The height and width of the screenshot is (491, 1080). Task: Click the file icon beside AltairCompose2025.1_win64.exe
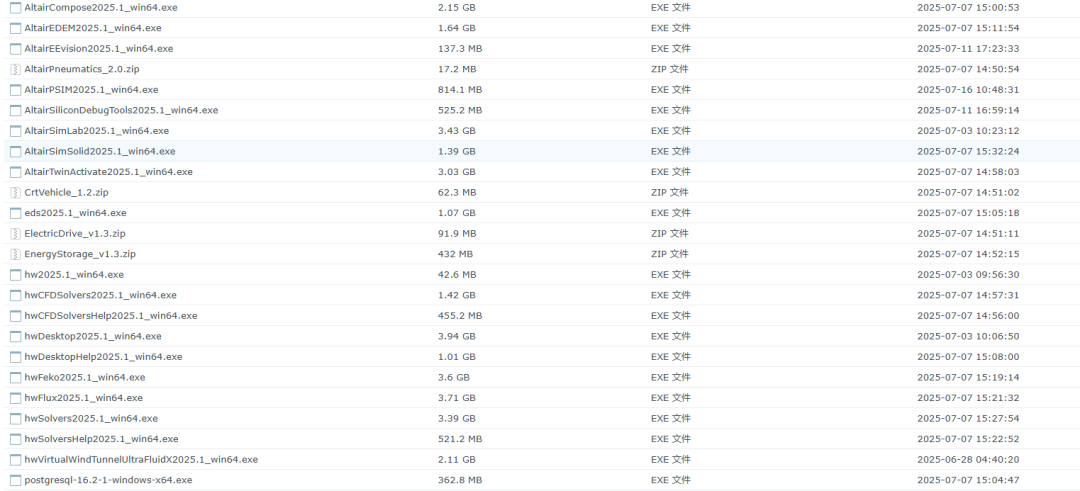coord(15,8)
